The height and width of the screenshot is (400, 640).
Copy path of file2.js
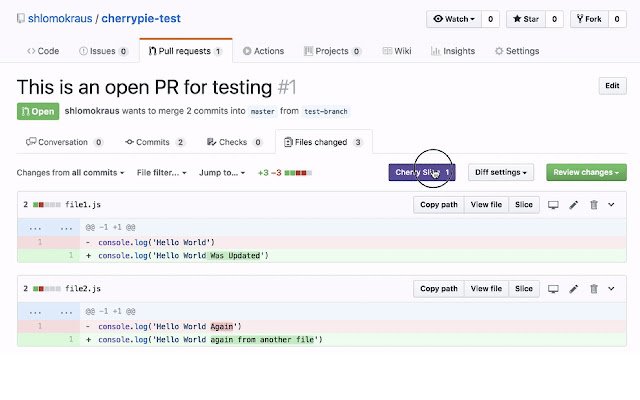tap(439, 289)
